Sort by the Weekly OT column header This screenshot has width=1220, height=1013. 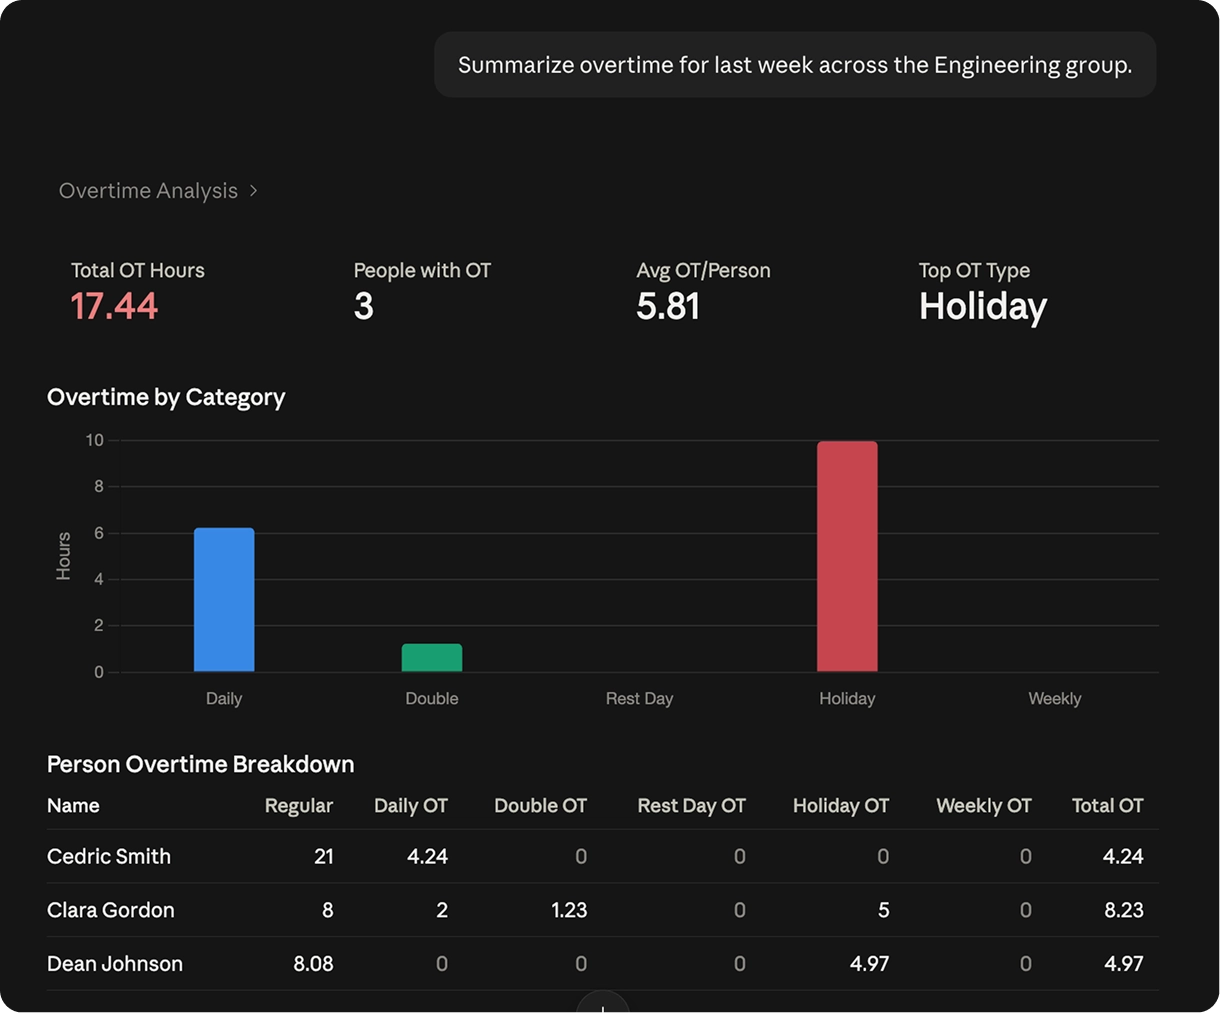(984, 806)
